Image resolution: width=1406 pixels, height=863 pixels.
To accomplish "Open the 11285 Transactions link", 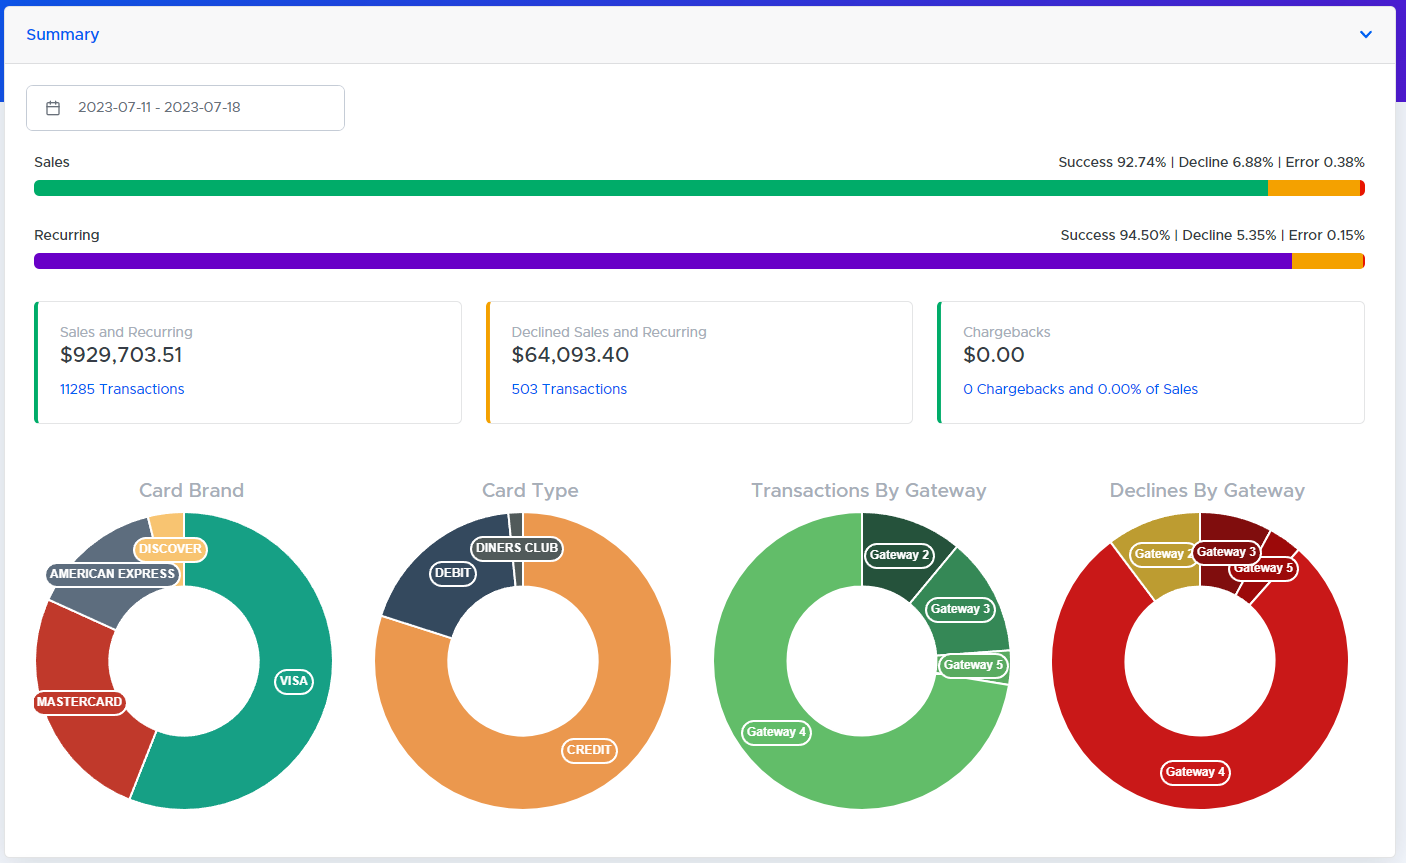I will tap(122, 389).
